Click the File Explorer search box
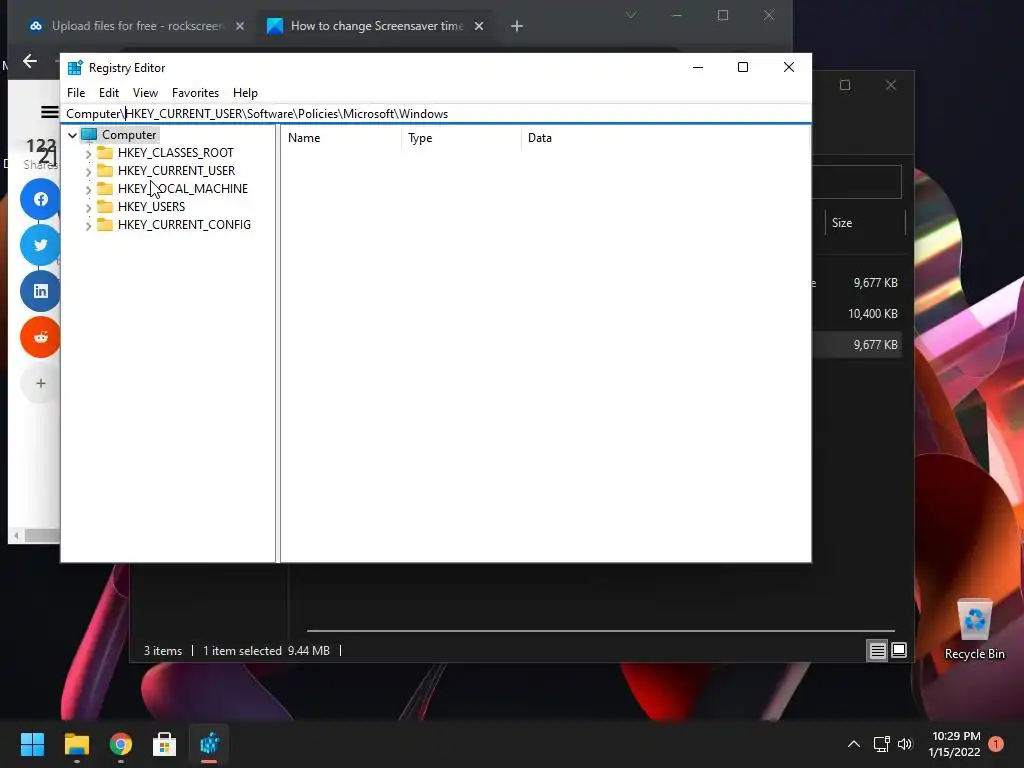Viewport: 1024px width, 768px height. (x=857, y=182)
